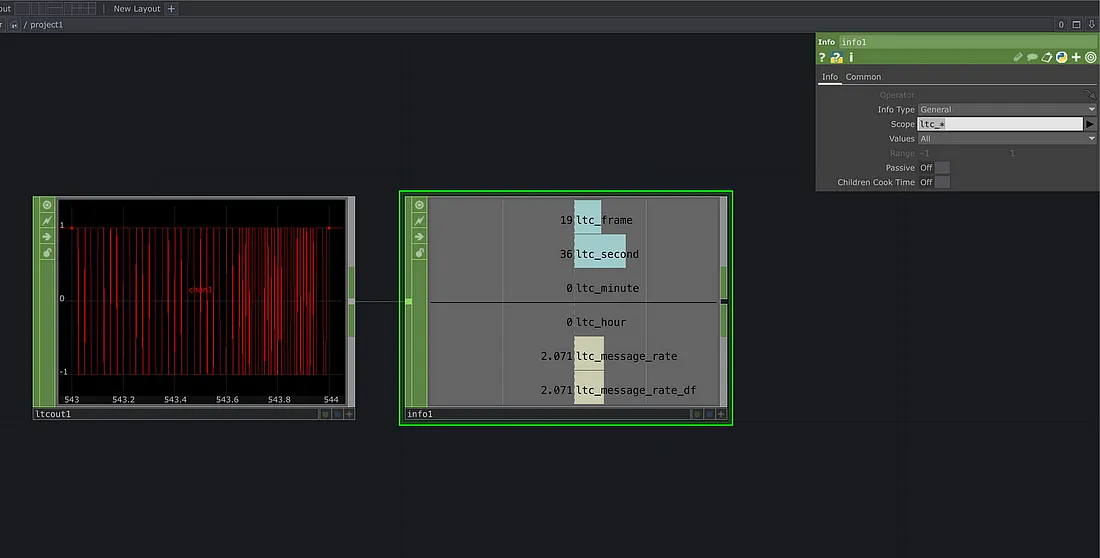
Task: Toggle info1 bottom blue flag button
Action: (x=709, y=414)
